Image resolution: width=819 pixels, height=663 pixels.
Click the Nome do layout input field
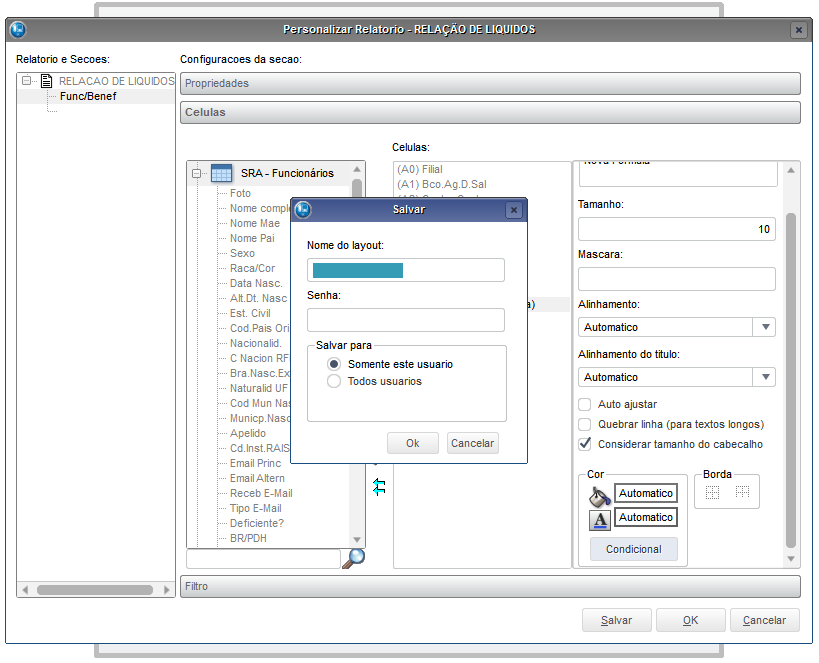pos(406,270)
